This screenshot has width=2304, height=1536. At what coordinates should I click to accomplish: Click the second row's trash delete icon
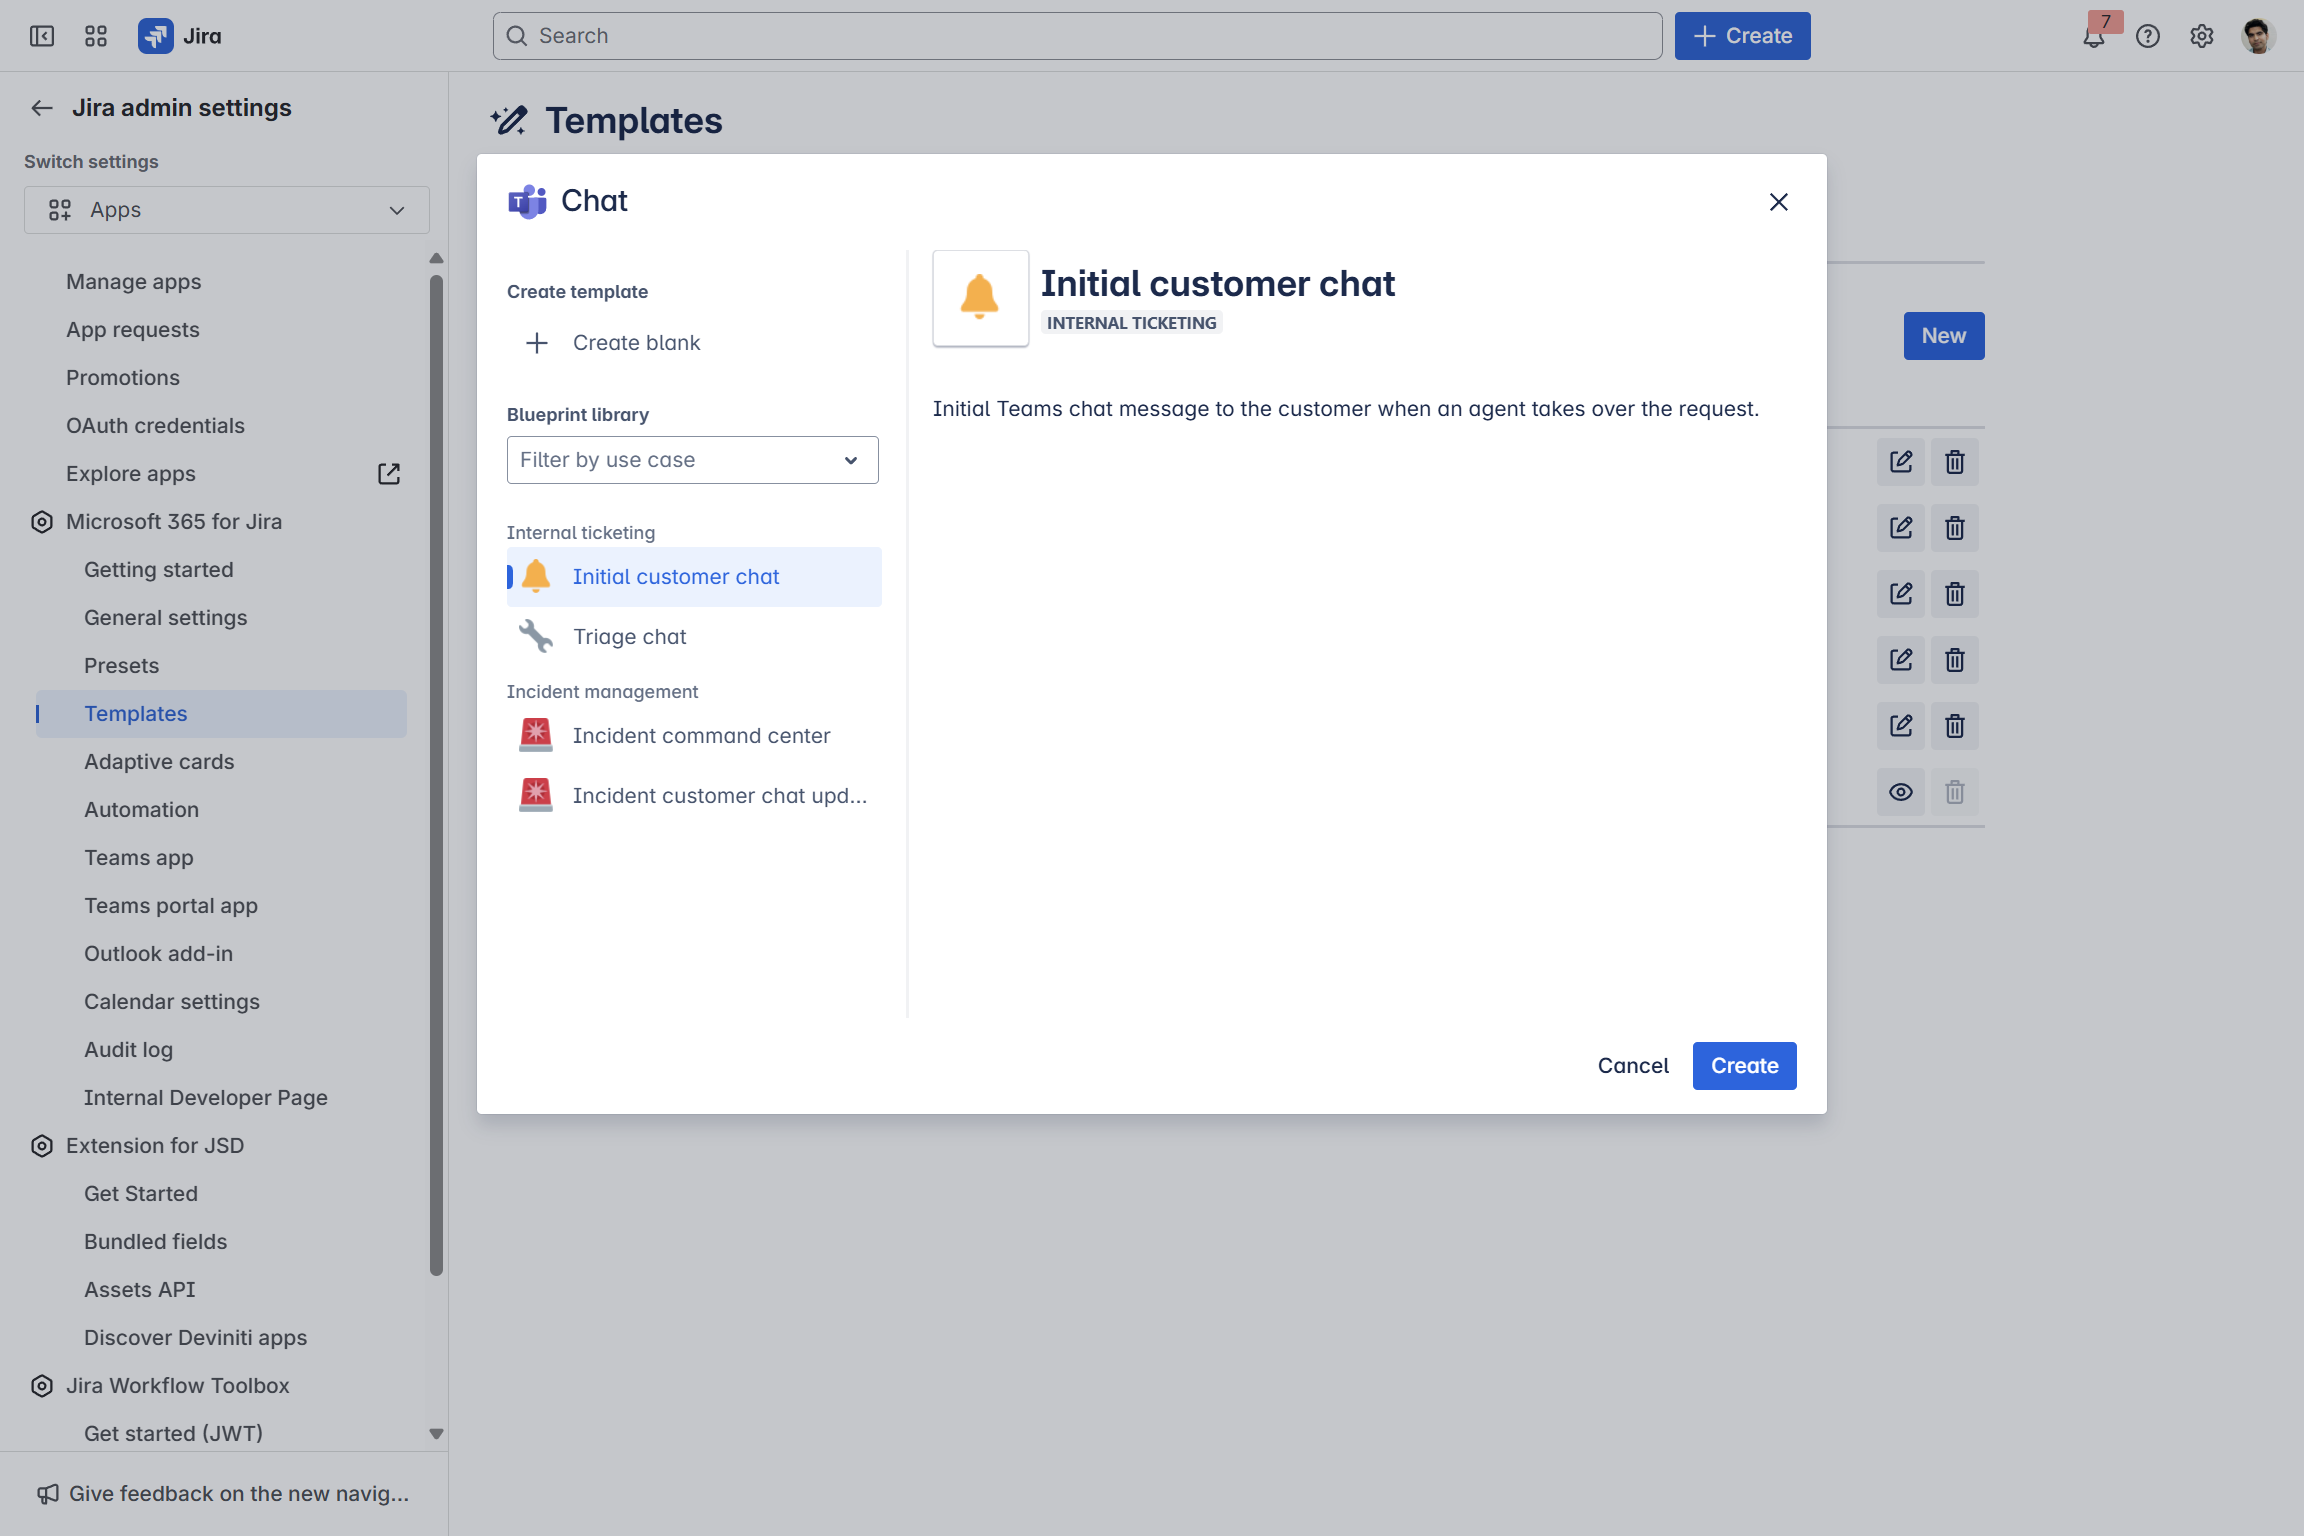[1954, 528]
